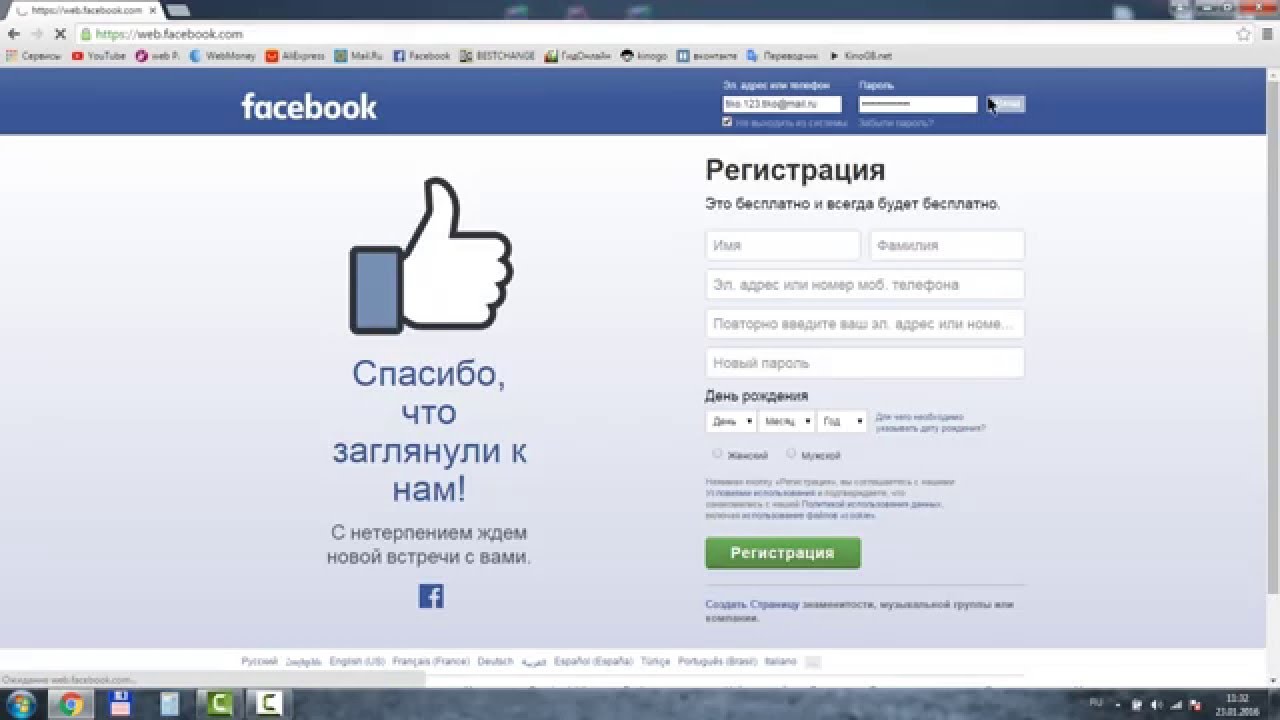Open the Год birthday dropdown
The image size is (1280, 720).
point(842,422)
